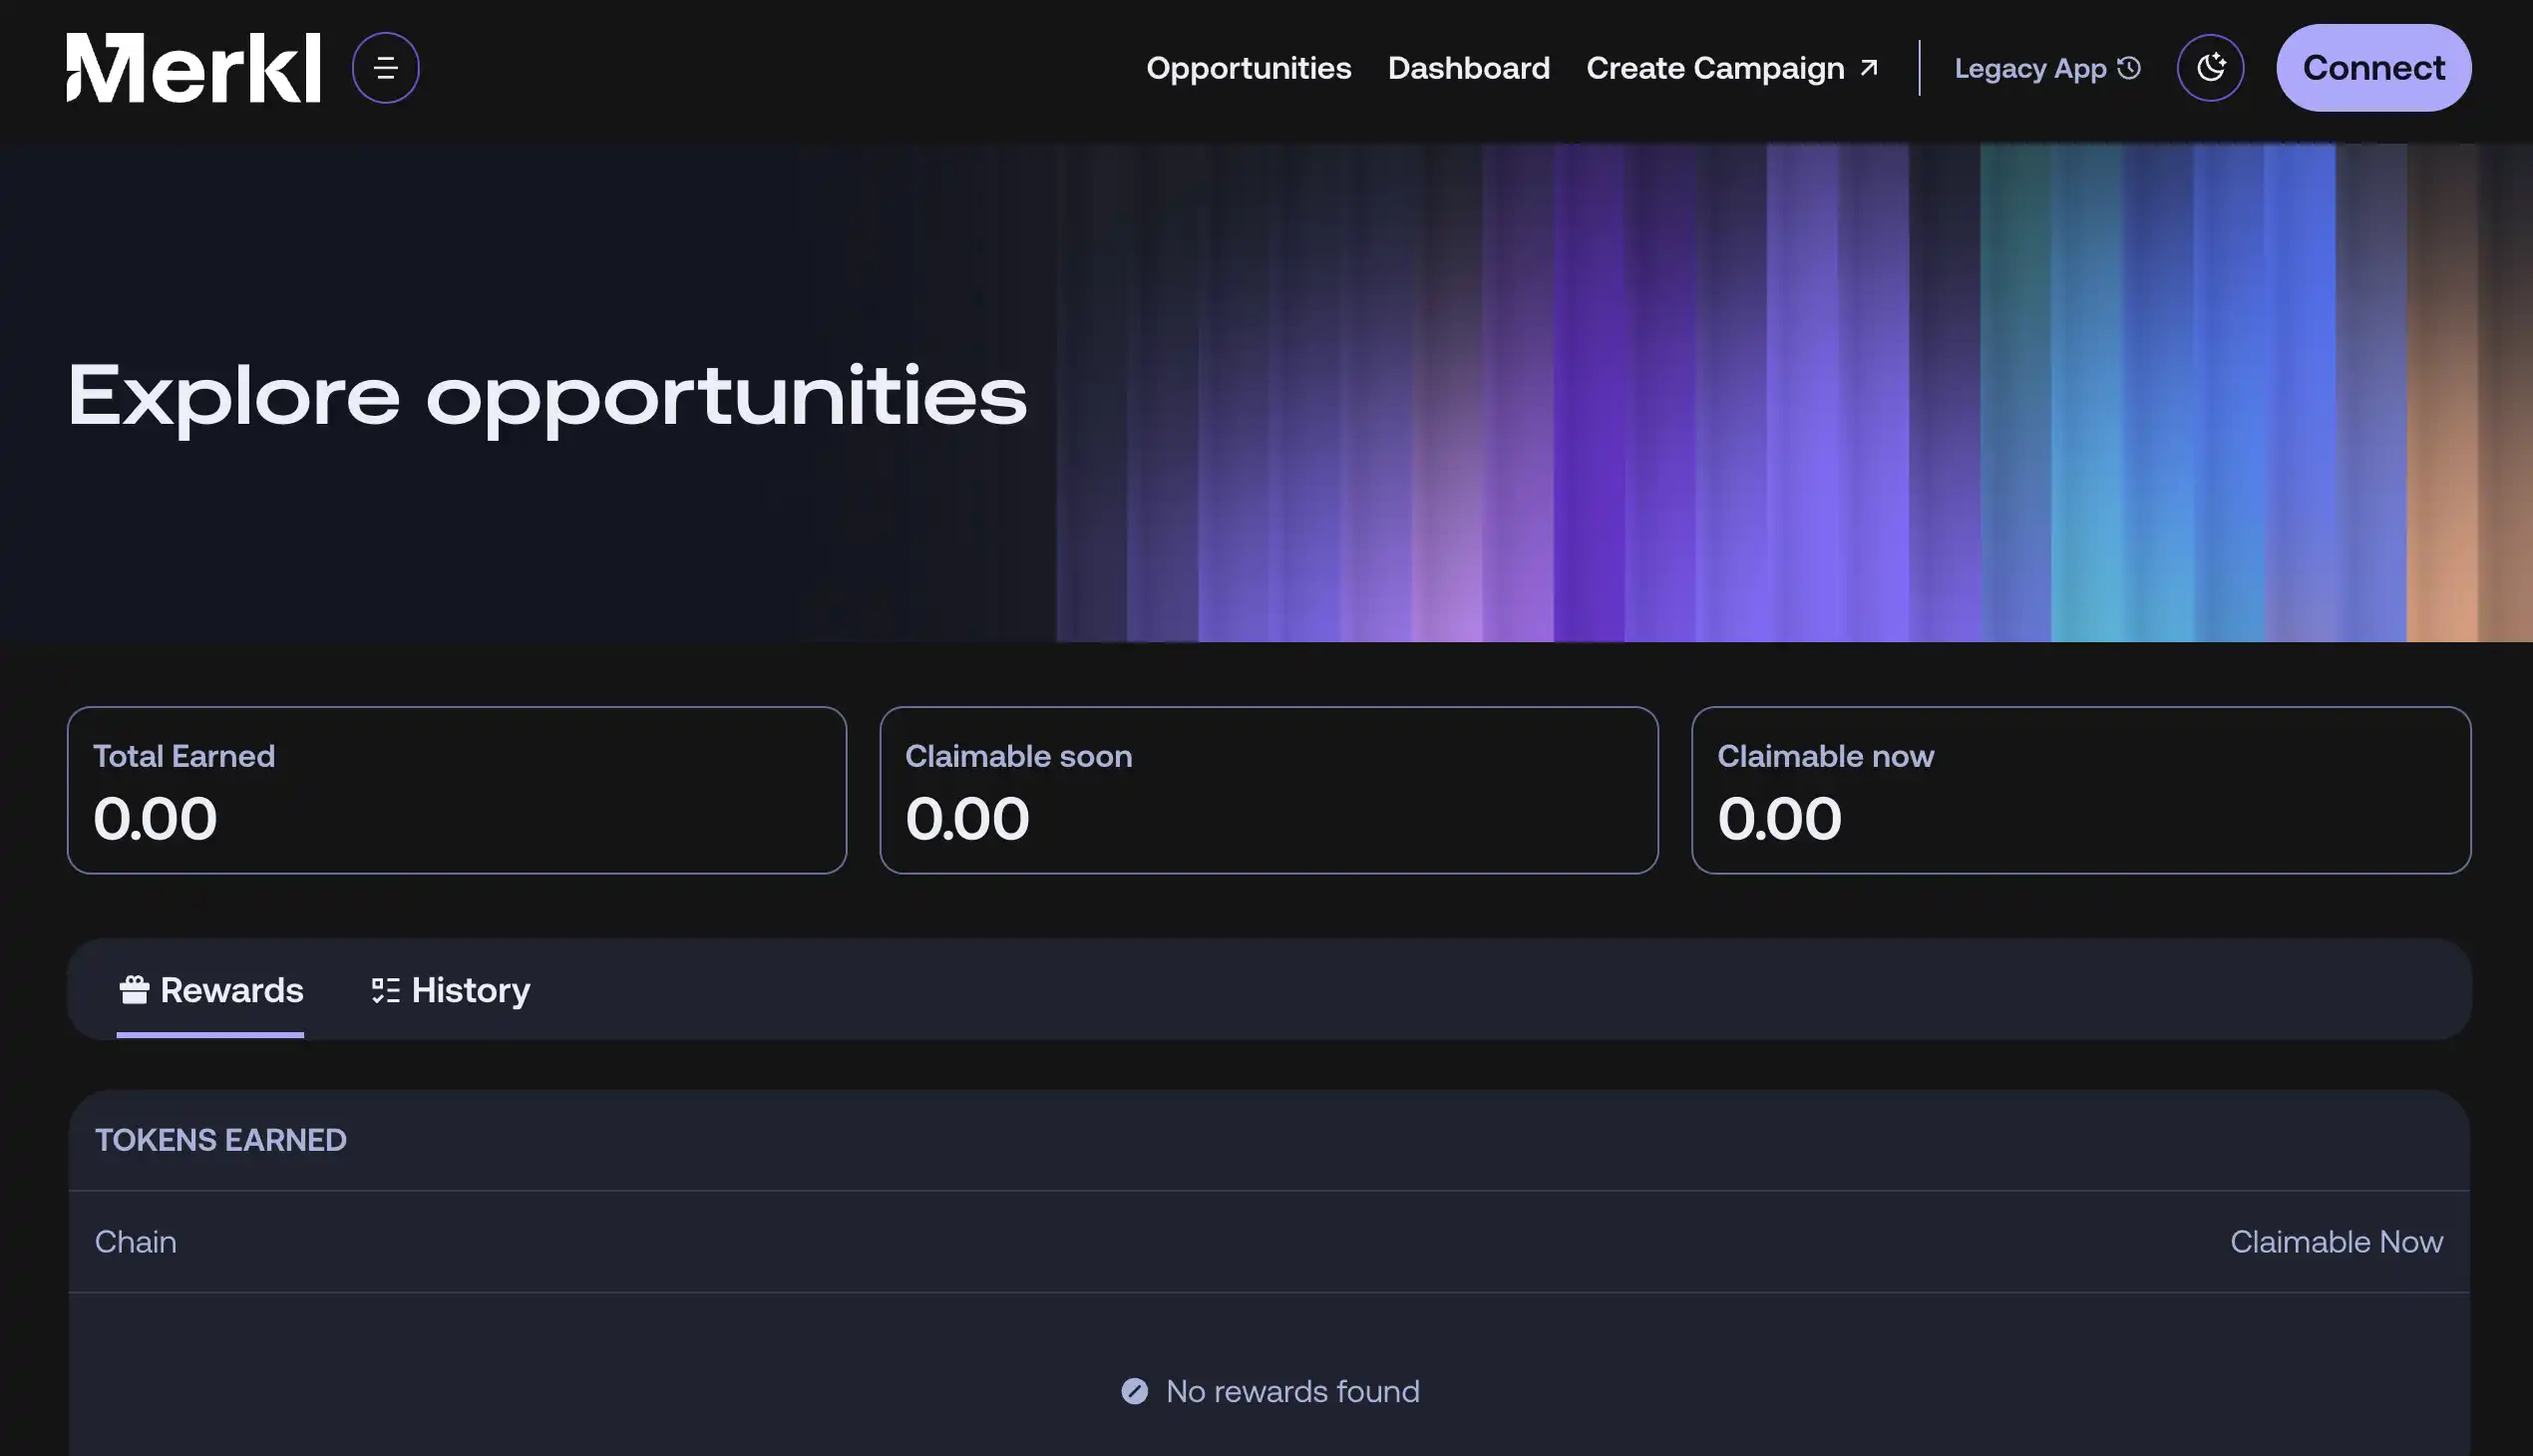Click the Claimable now stat card
The width and height of the screenshot is (2533, 1456).
[2080, 790]
